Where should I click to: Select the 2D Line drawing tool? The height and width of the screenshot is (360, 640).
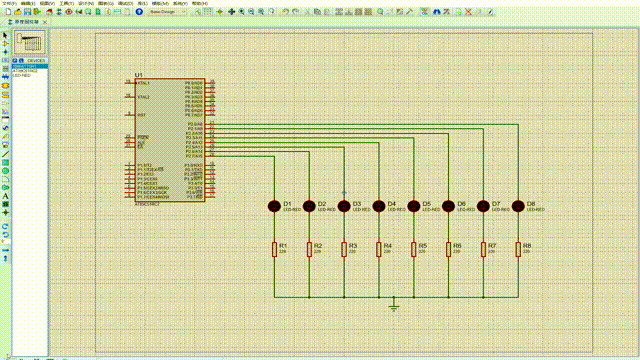[5, 154]
